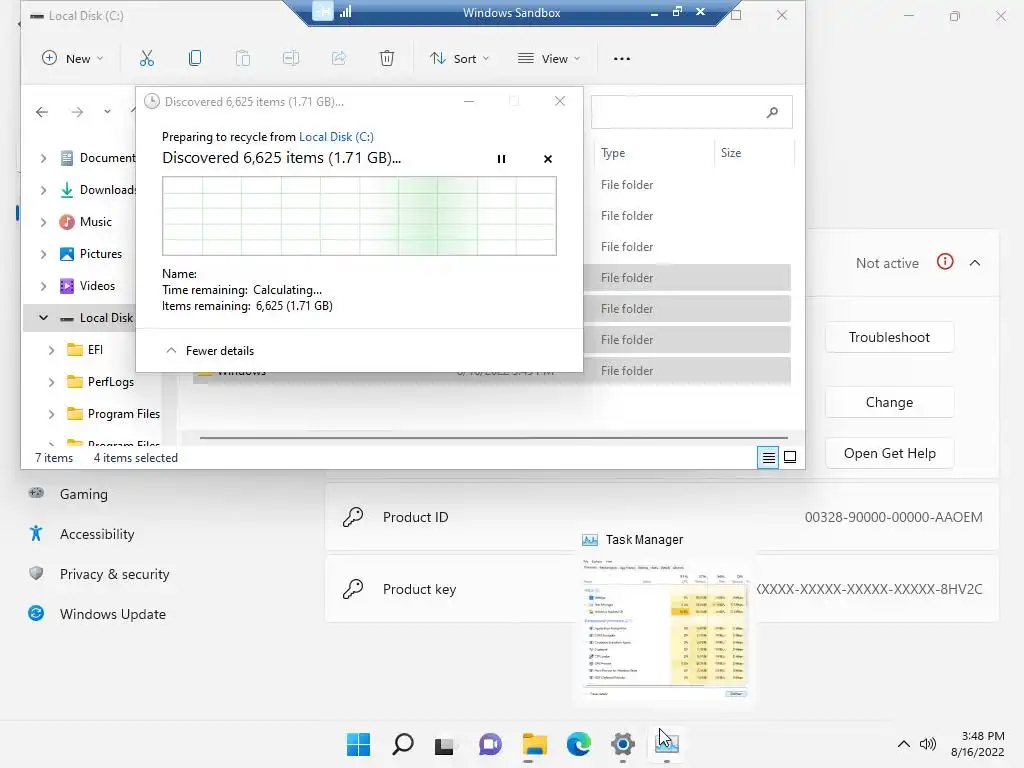Image resolution: width=1024 pixels, height=768 pixels.
Task: Open Task View on the taskbar
Action: (x=445, y=744)
